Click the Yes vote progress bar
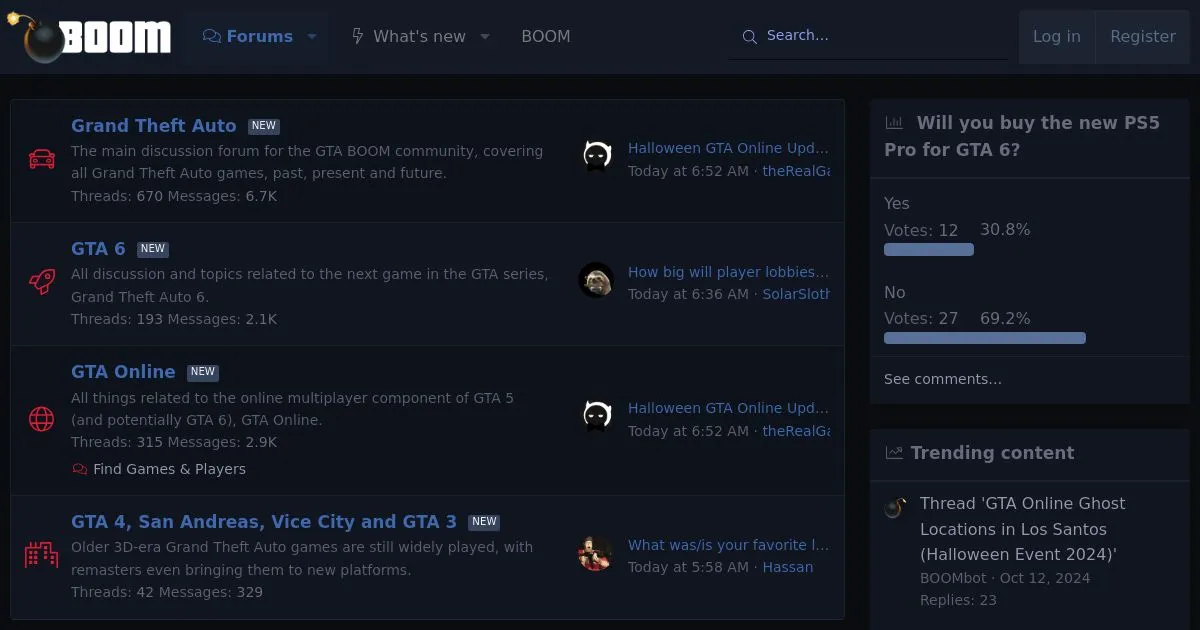Screen dimensions: 1200x630 pos(929,250)
